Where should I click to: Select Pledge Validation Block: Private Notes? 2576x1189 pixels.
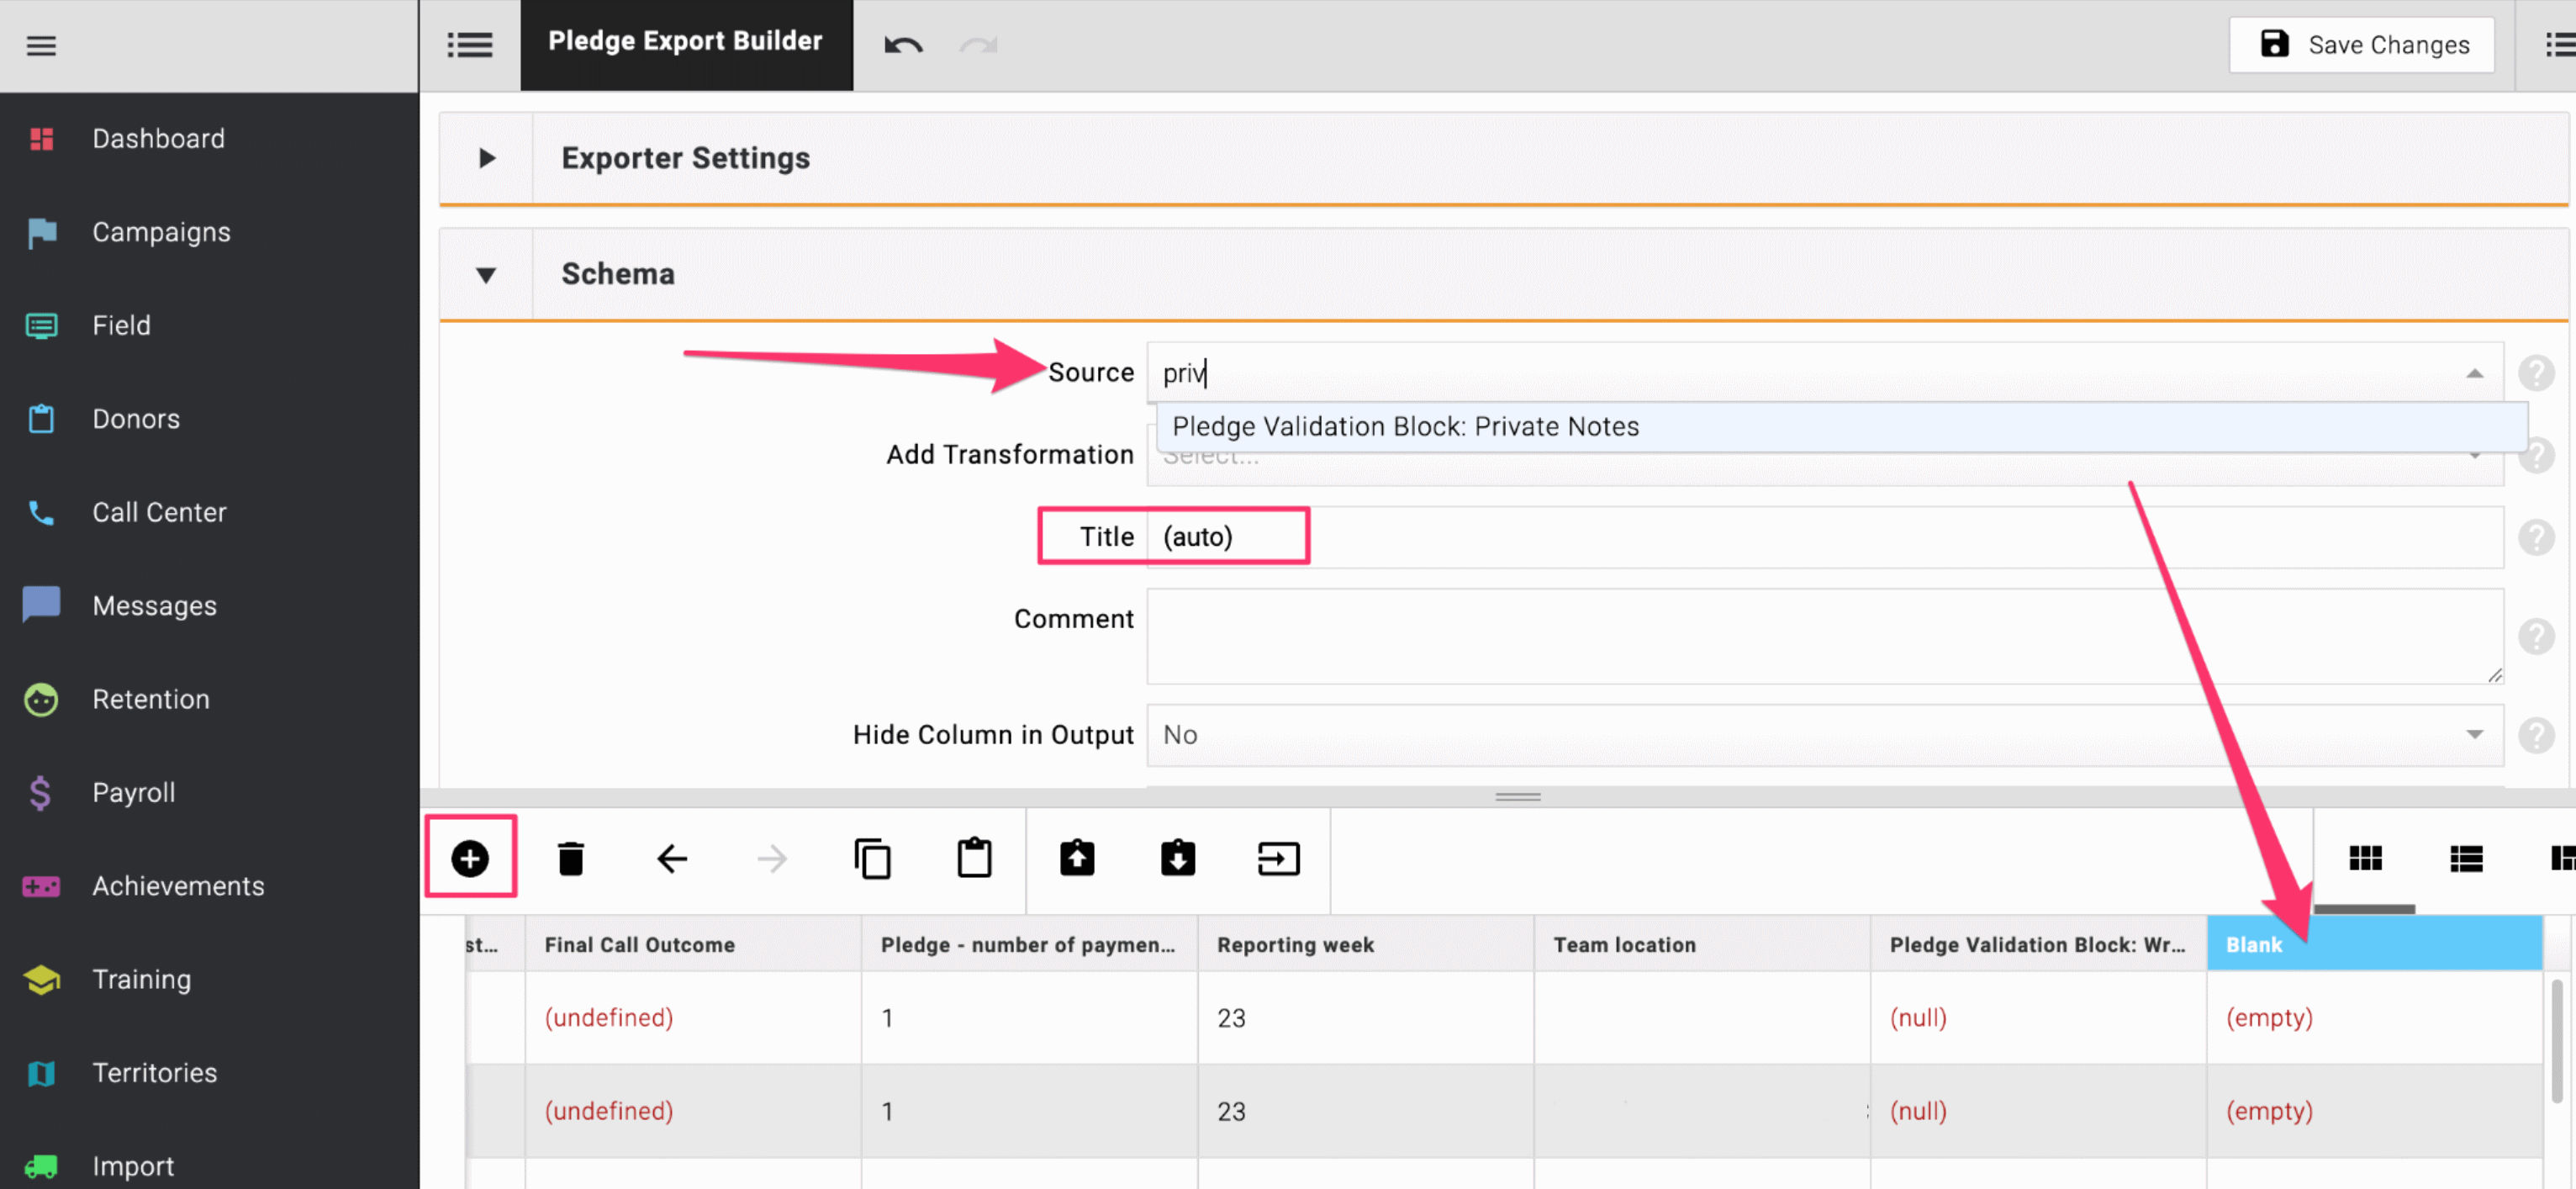point(1841,427)
